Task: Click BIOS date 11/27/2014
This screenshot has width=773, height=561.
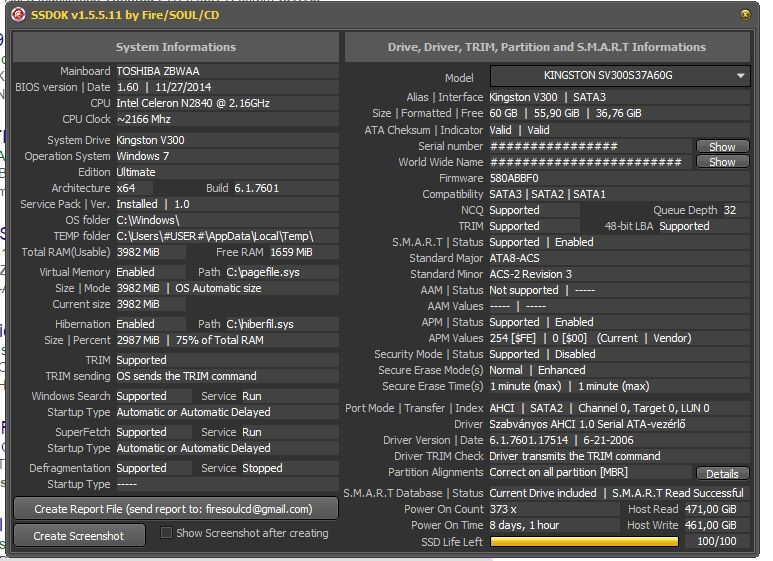Action: 183,87
